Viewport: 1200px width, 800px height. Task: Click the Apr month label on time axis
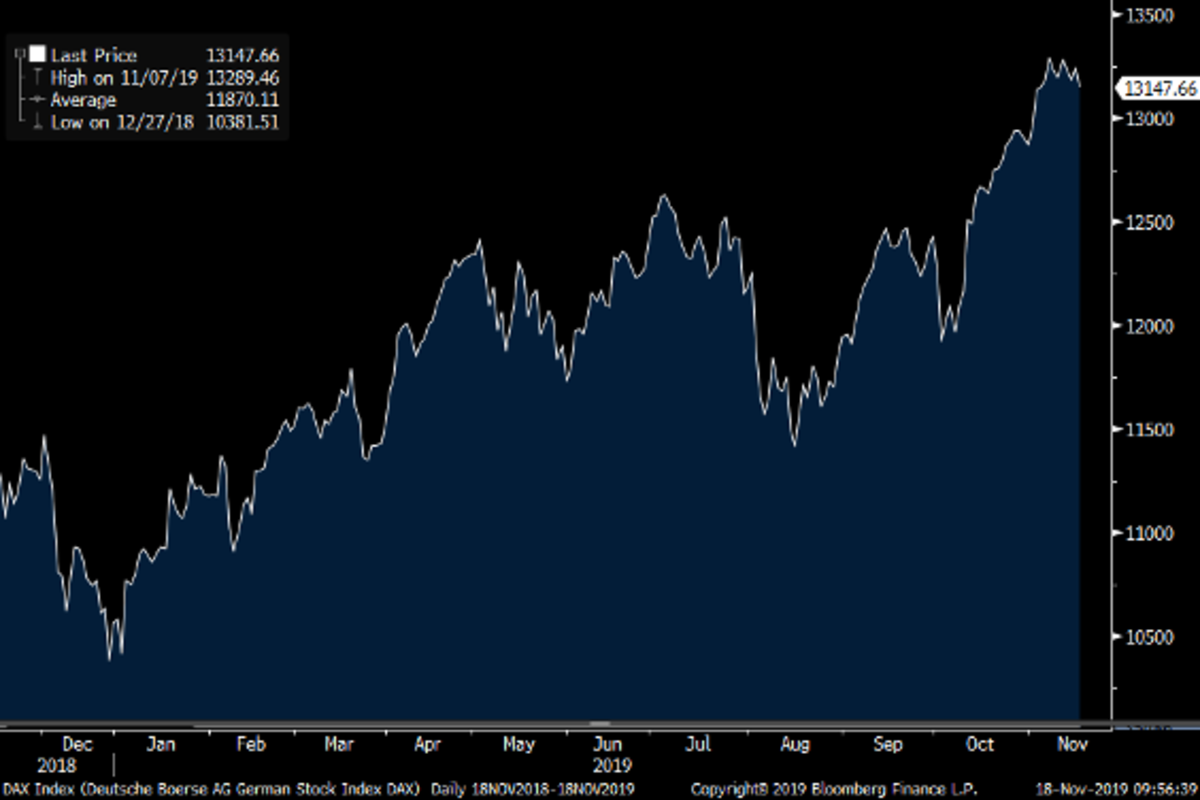tap(428, 745)
